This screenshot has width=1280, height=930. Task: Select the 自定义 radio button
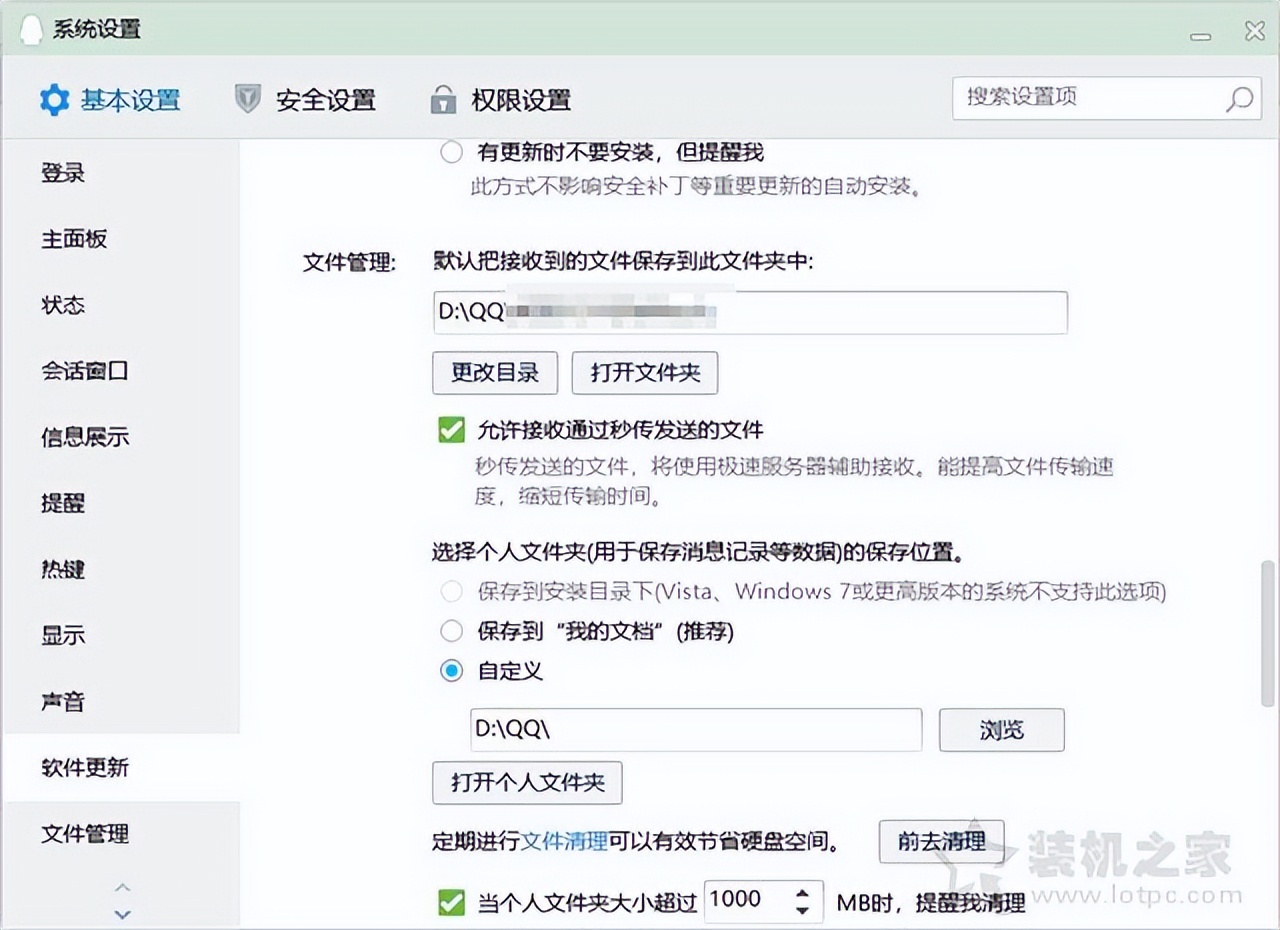pos(451,672)
